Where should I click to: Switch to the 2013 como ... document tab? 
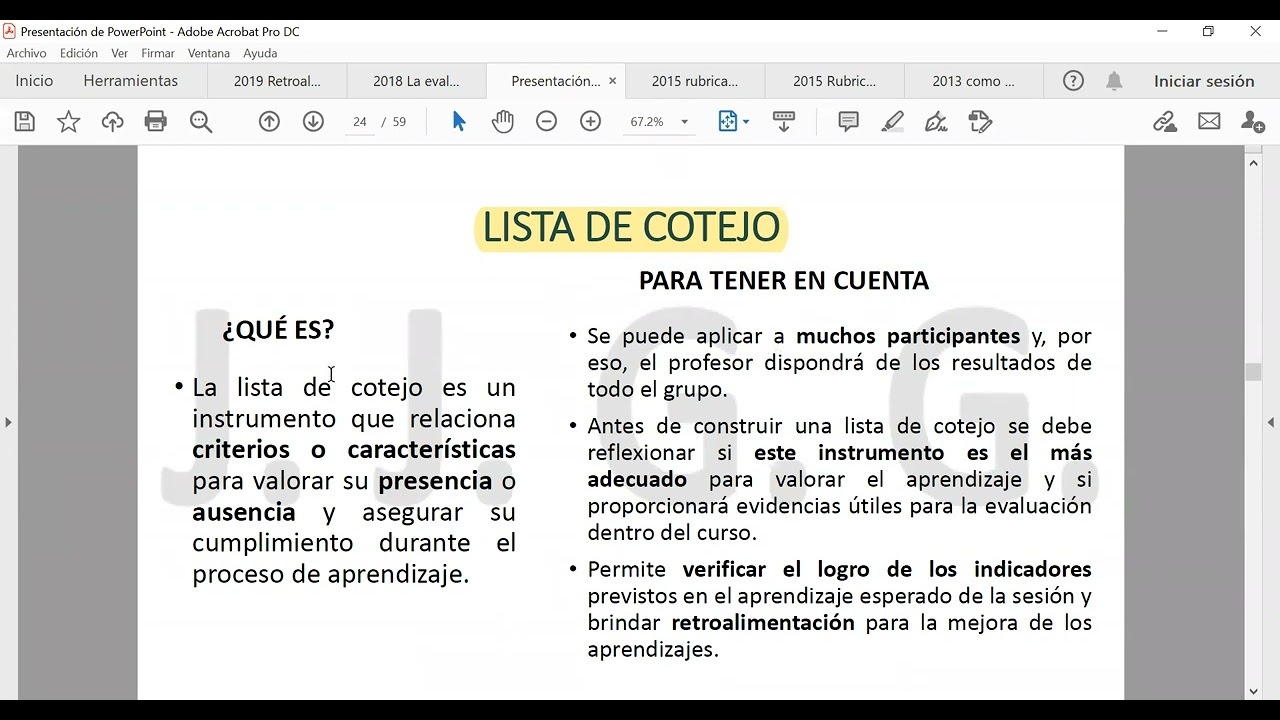pyautogui.click(x=973, y=81)
